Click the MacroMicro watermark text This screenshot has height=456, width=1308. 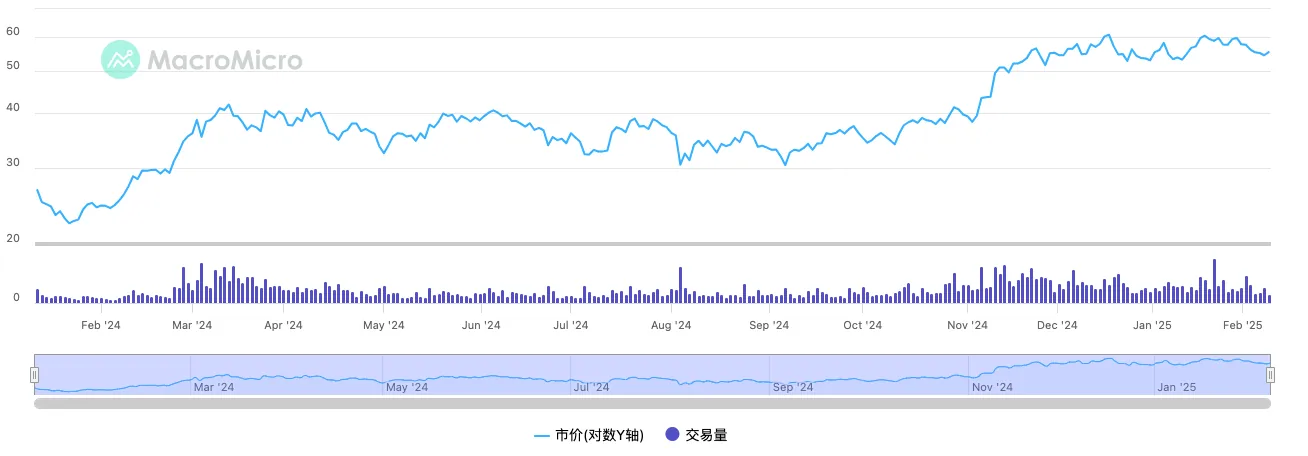(x=225, y=61)
